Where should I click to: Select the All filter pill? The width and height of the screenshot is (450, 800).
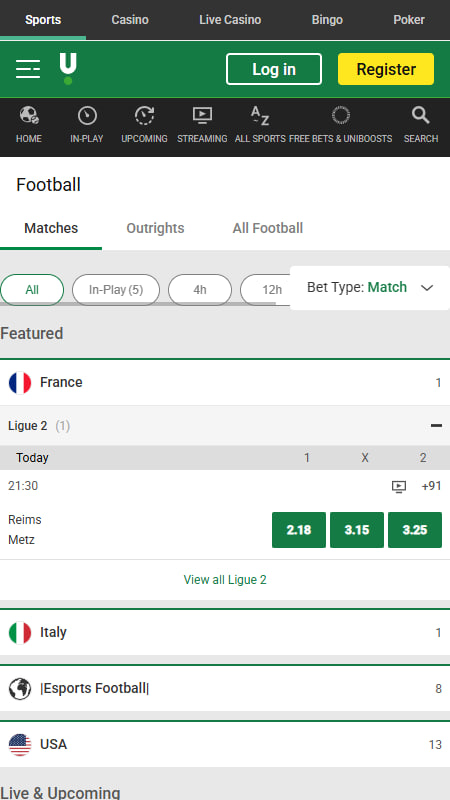[x=32, y=290]
